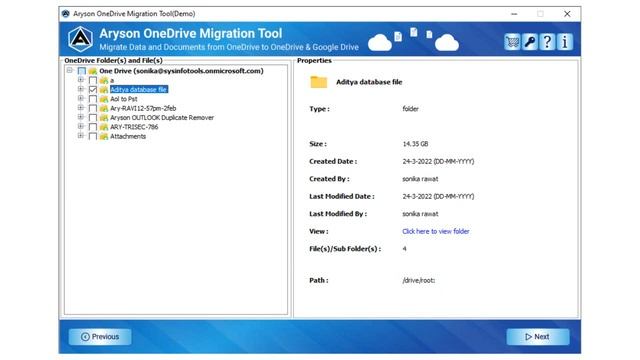Select the 'Aol to Pst' folder

(x=124, y=99)
